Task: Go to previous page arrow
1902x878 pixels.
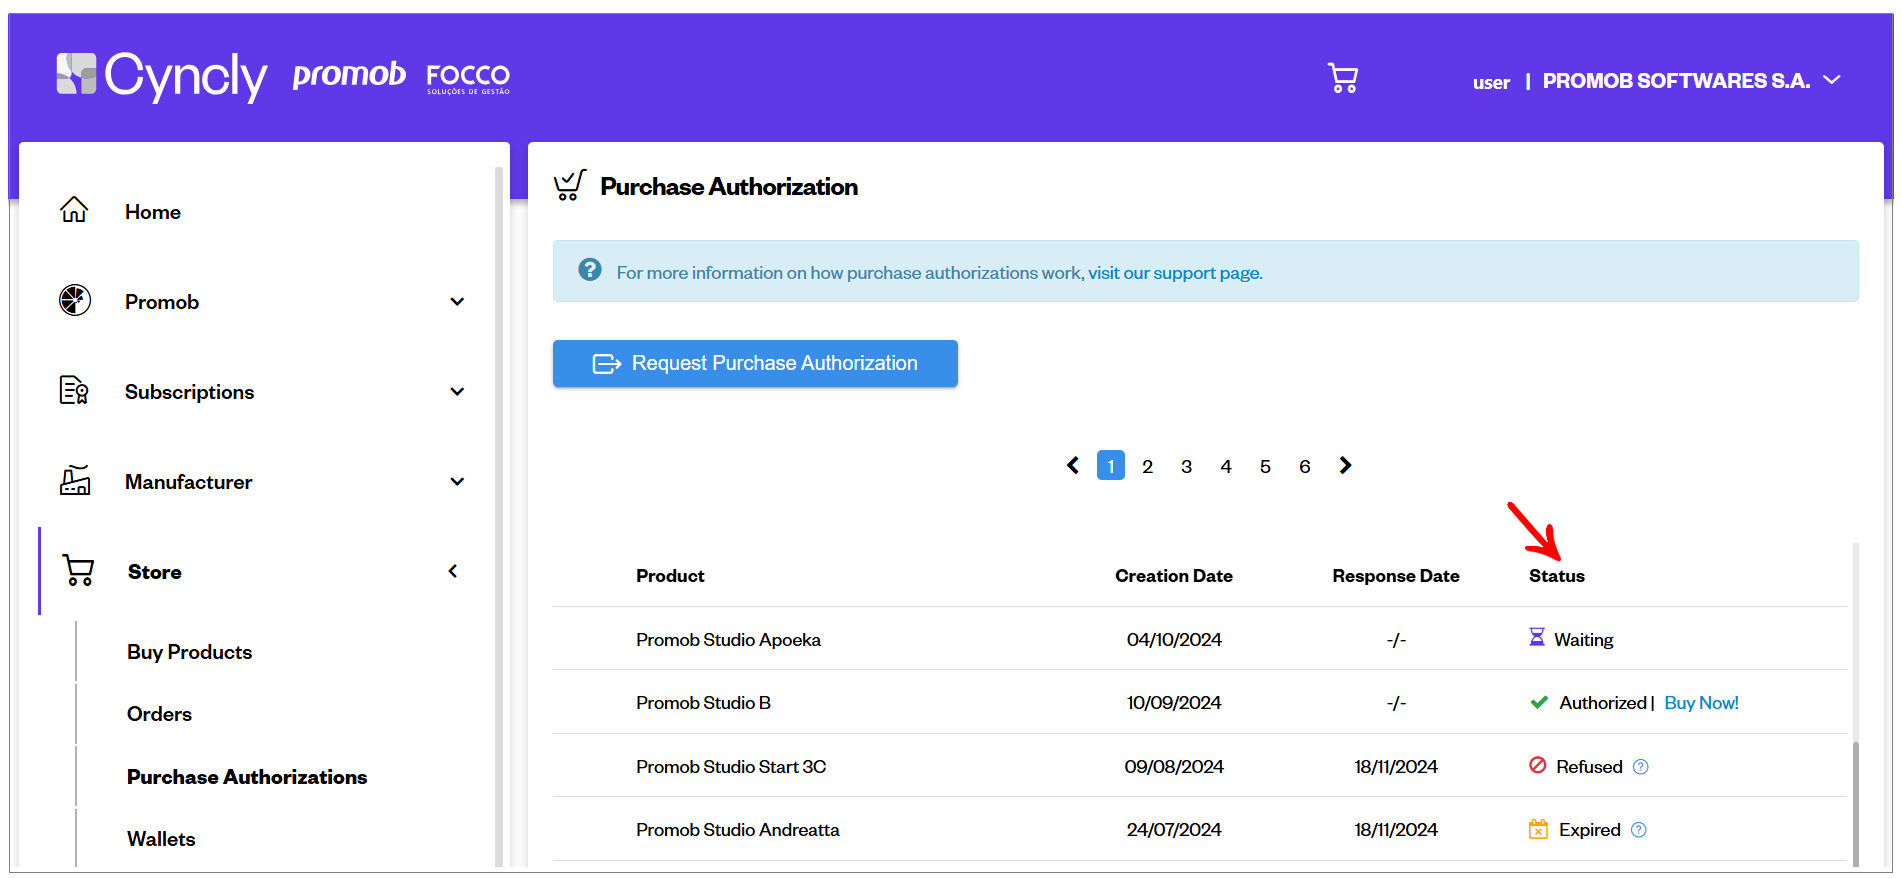Action: [1073, 465]
